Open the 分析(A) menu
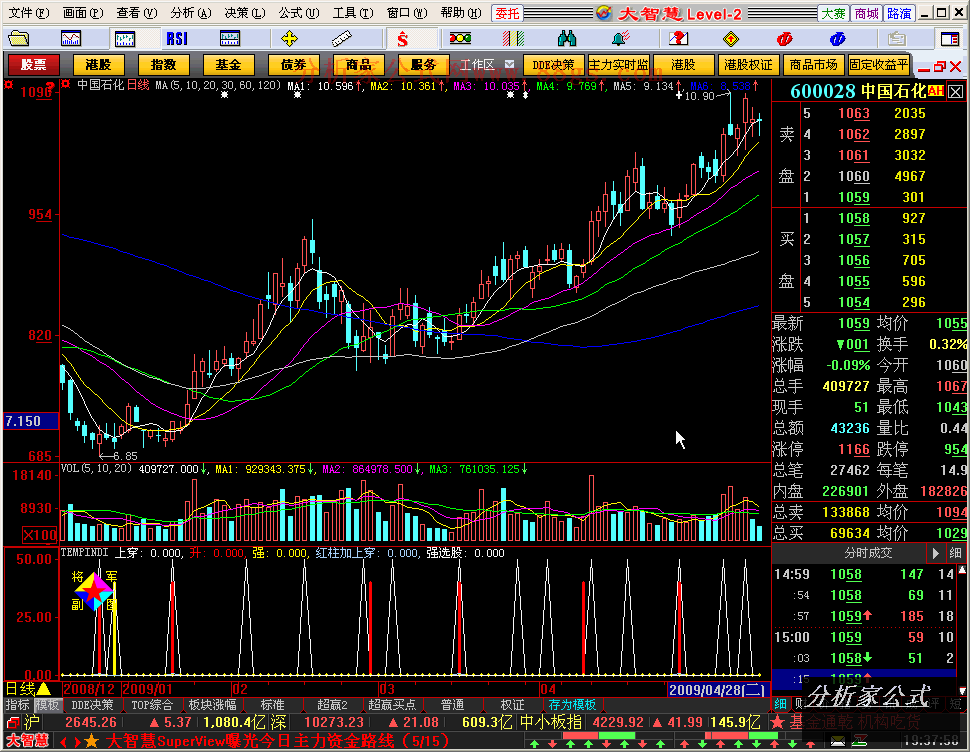Viewport: 970px width, 752px height. tap(191, 13)
